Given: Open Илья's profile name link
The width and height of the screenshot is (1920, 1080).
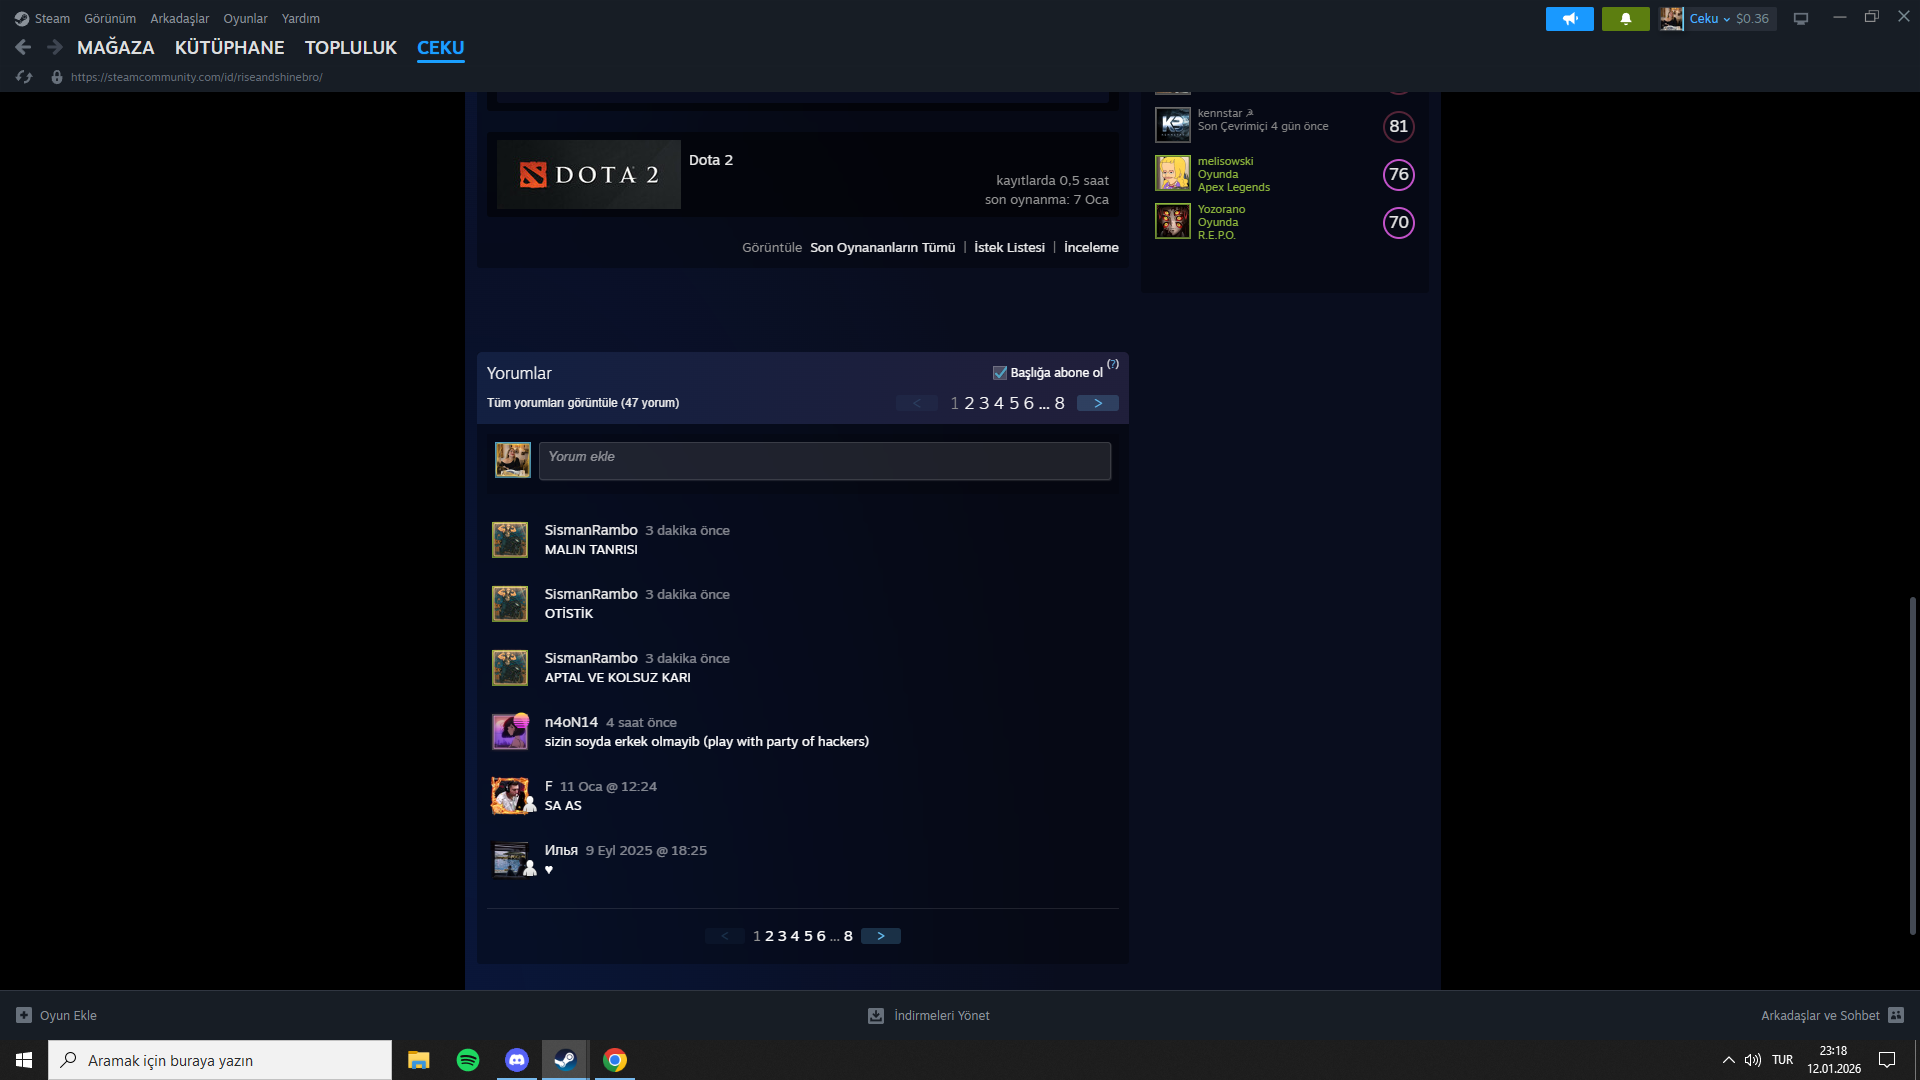Looking at the screenshot, I should (561, 850).
